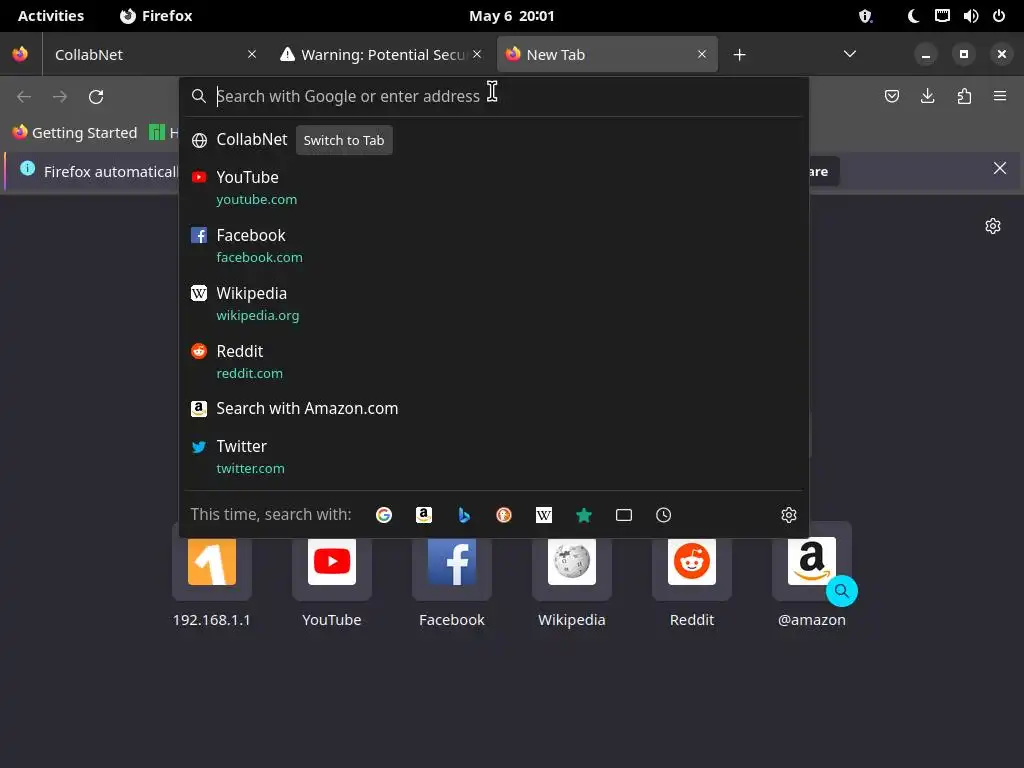This screenshot has width=1024, height=768.
Task: Open the Wikipedia shortcut tile
Action: pyautogui.click(x=571, y=575)
